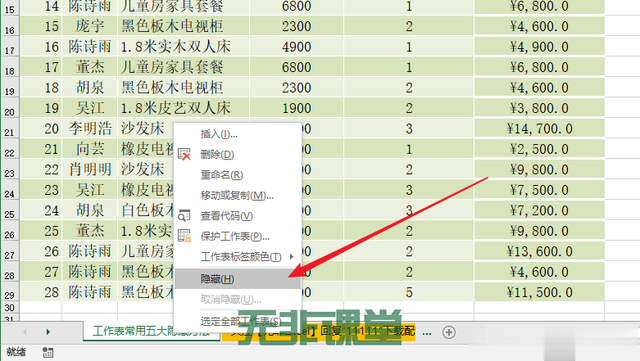Open the ellipsis for more sheet tabs
640x361 pixels.
(427, 332)
